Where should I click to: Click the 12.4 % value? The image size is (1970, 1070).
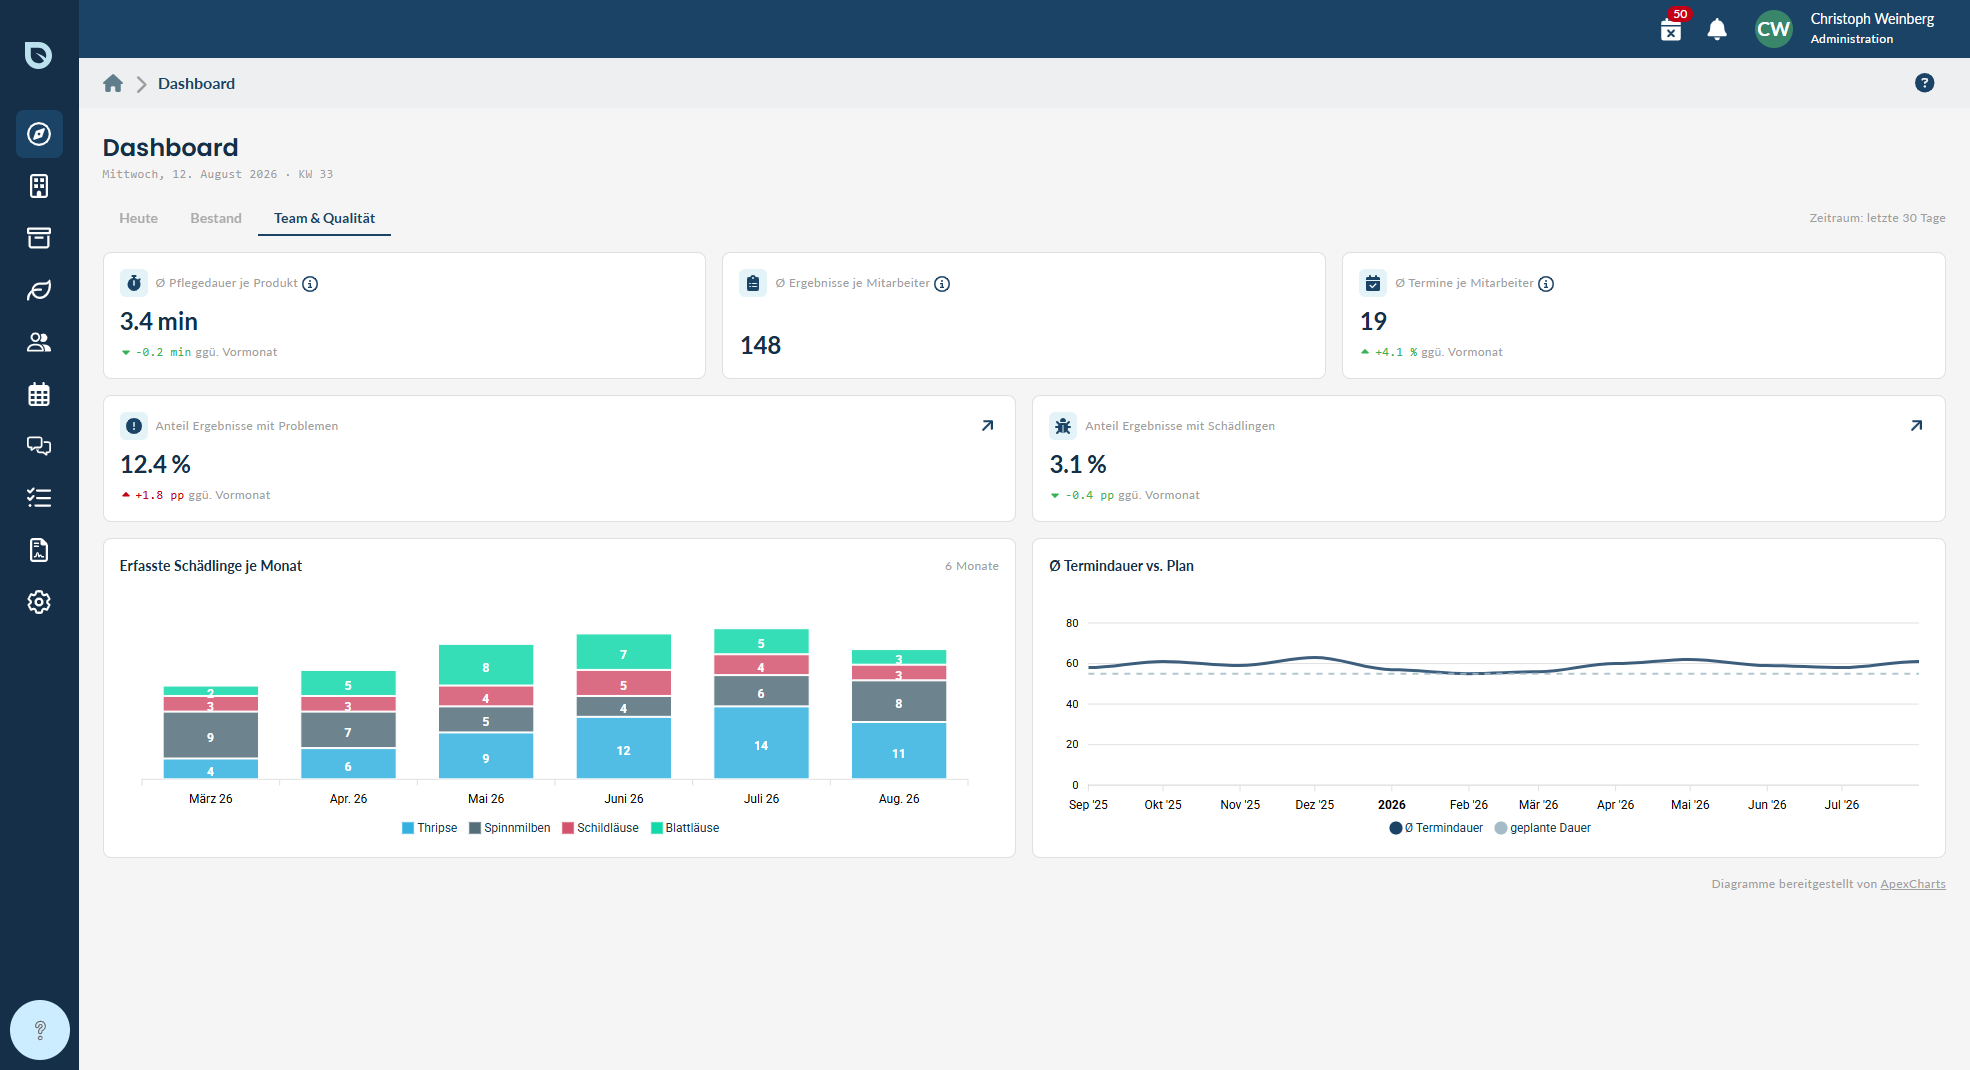[x=155, y=465]
